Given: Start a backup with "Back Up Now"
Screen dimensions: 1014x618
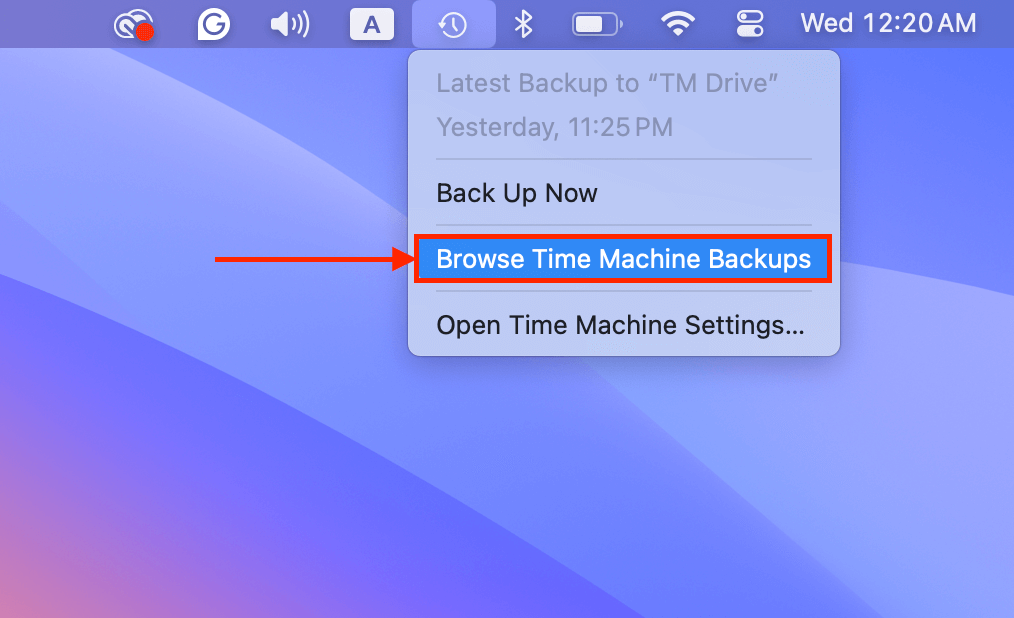Looking at the screenshot, I should click(x=516, y=193).
